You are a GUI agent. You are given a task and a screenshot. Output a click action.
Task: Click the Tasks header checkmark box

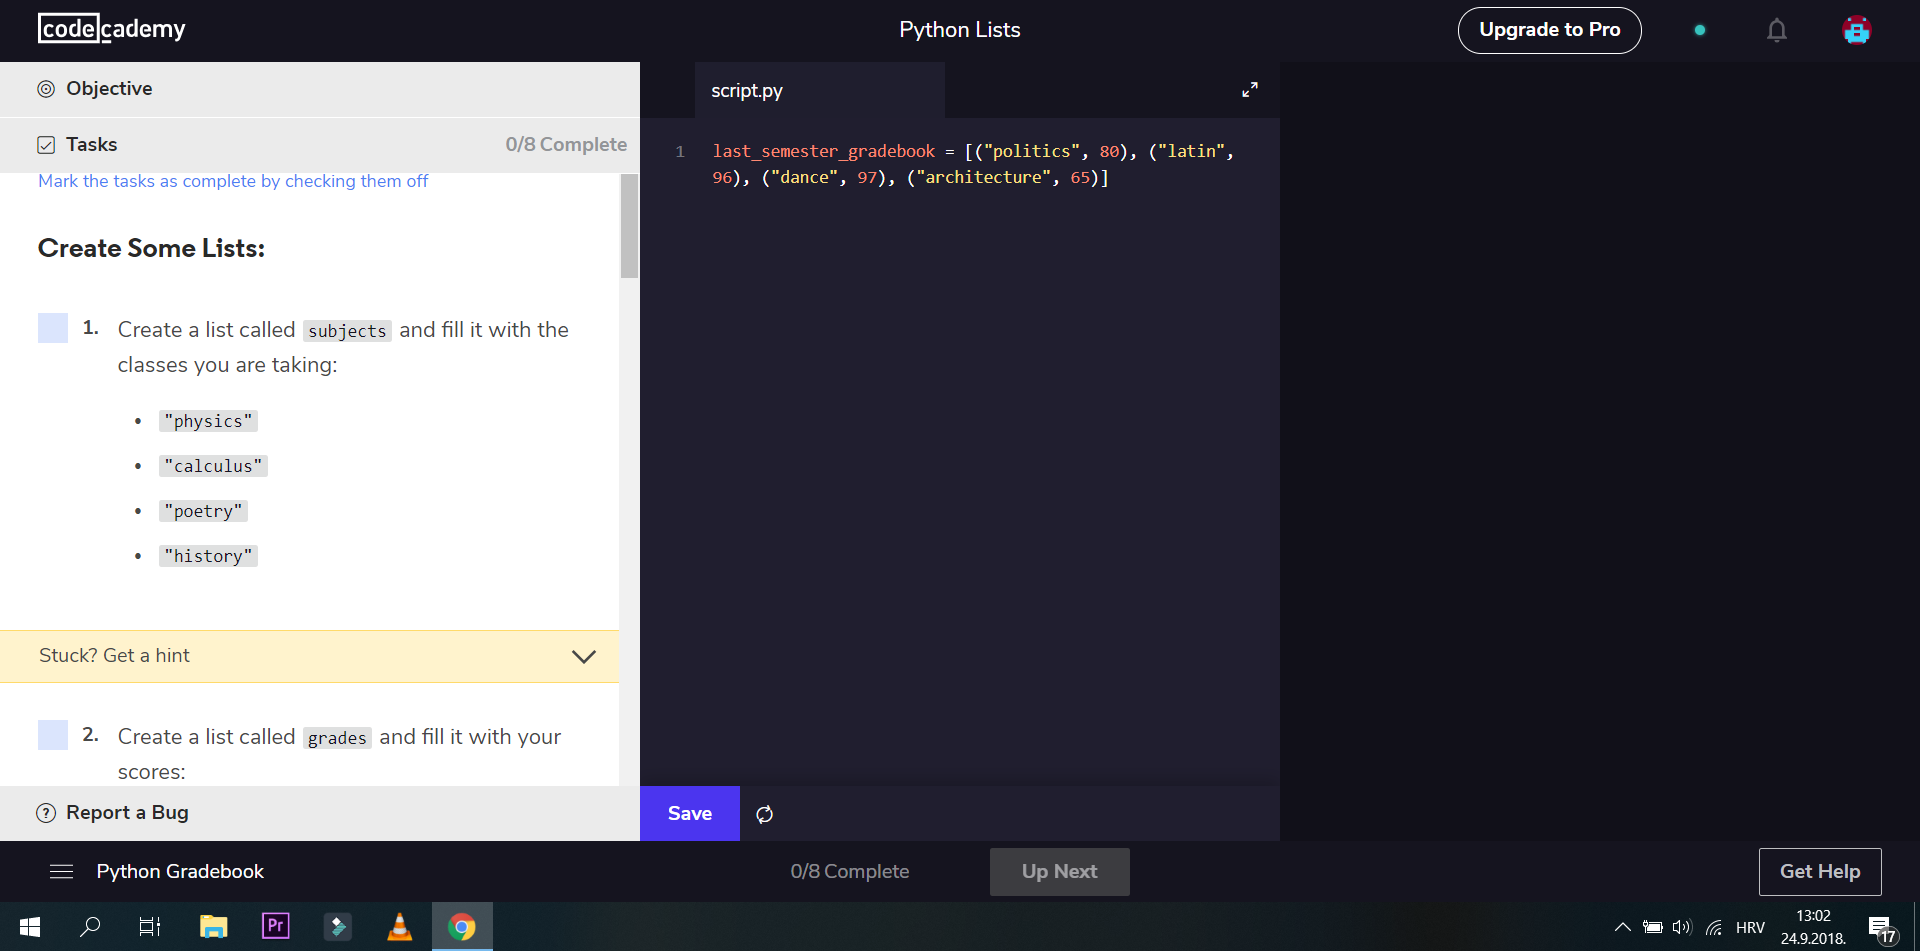46,144
